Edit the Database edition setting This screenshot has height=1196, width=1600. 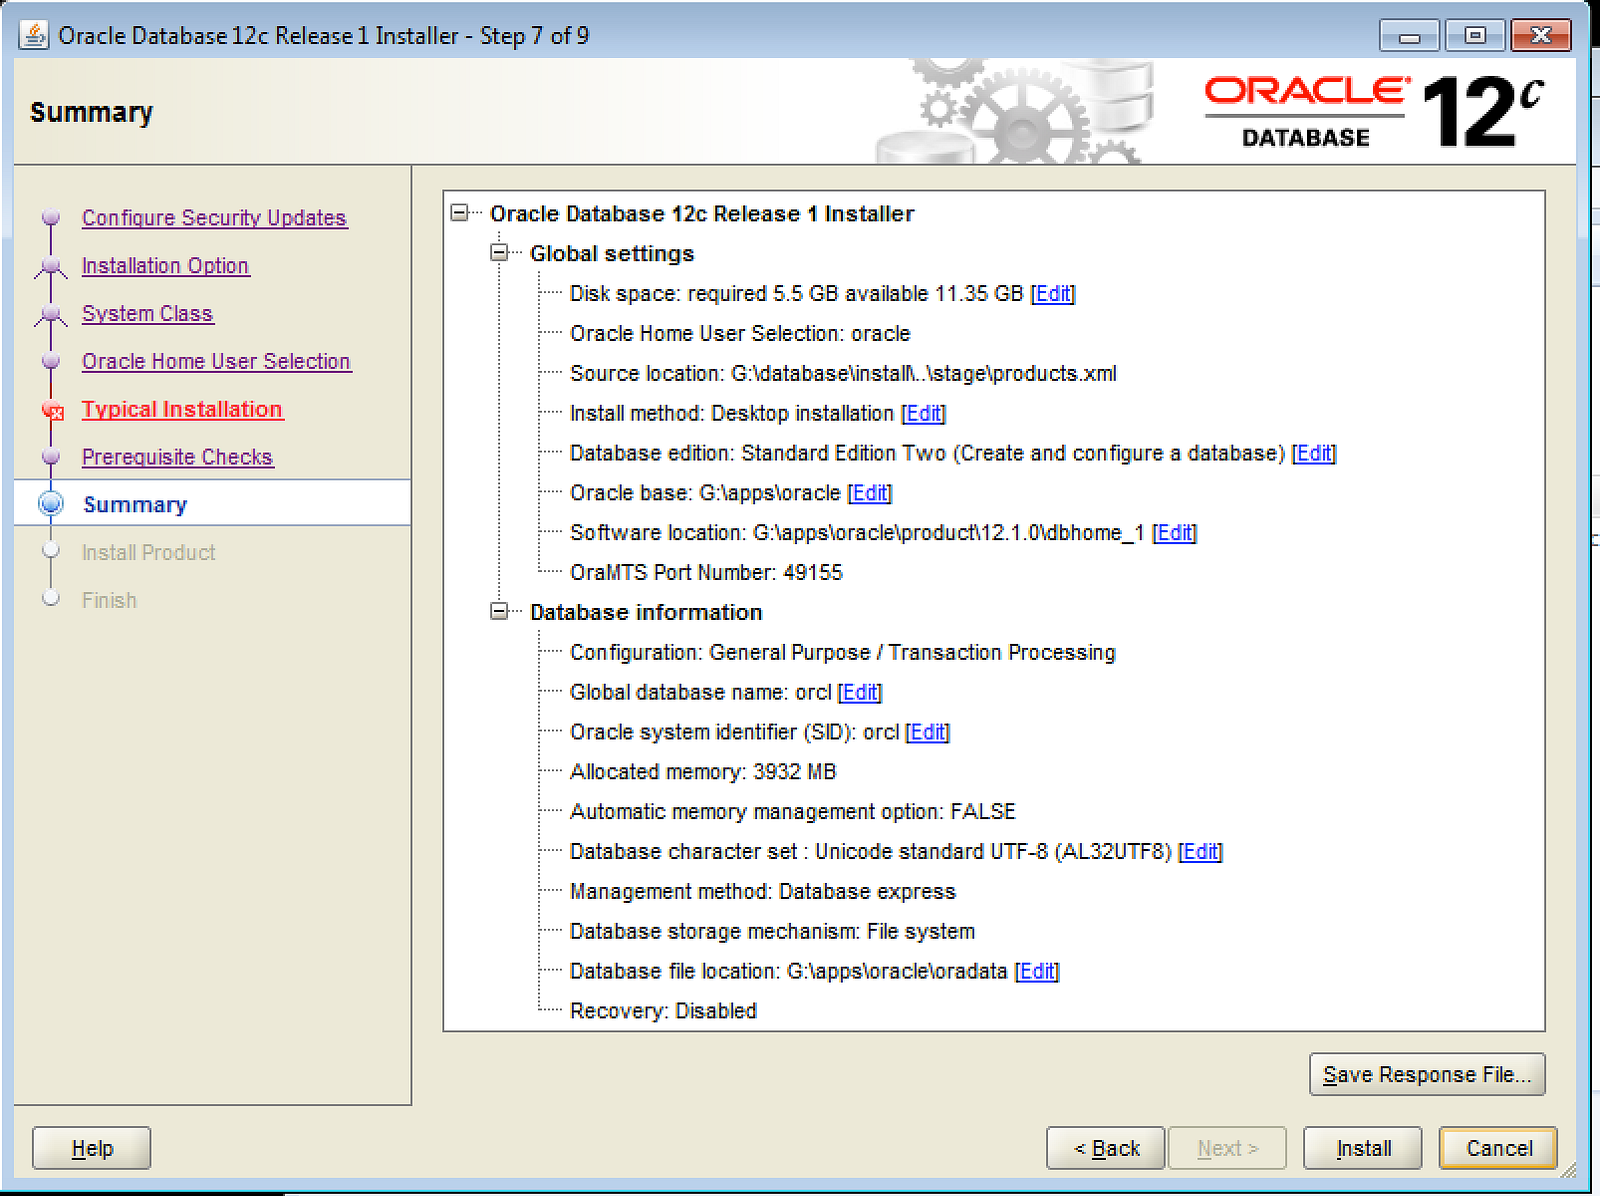coord(1314,454)
